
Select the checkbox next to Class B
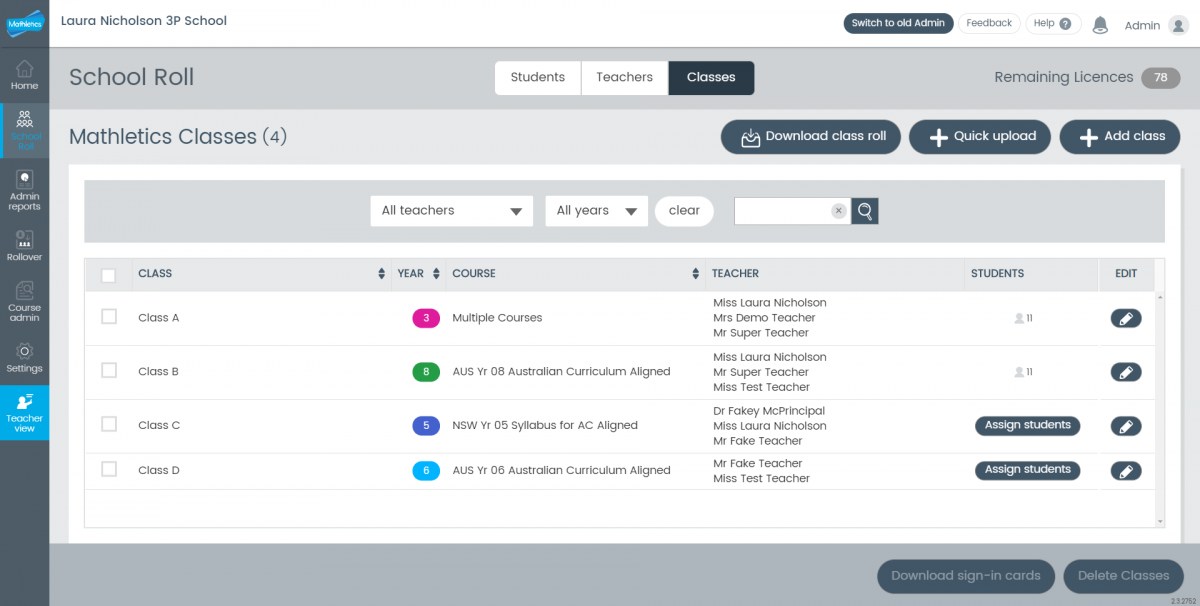click(109, 370)
